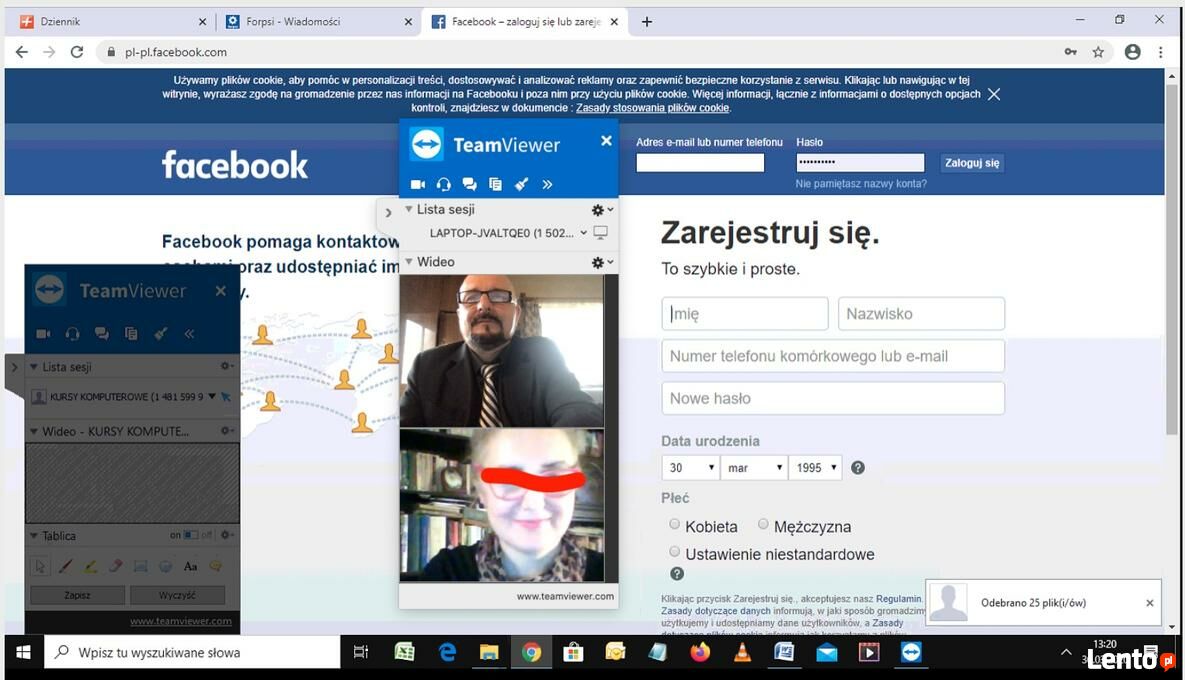Open the Tablica gear menu
Image resolution: width=1185 pixels, height=680 pixels.
click(x=225, y=535)
